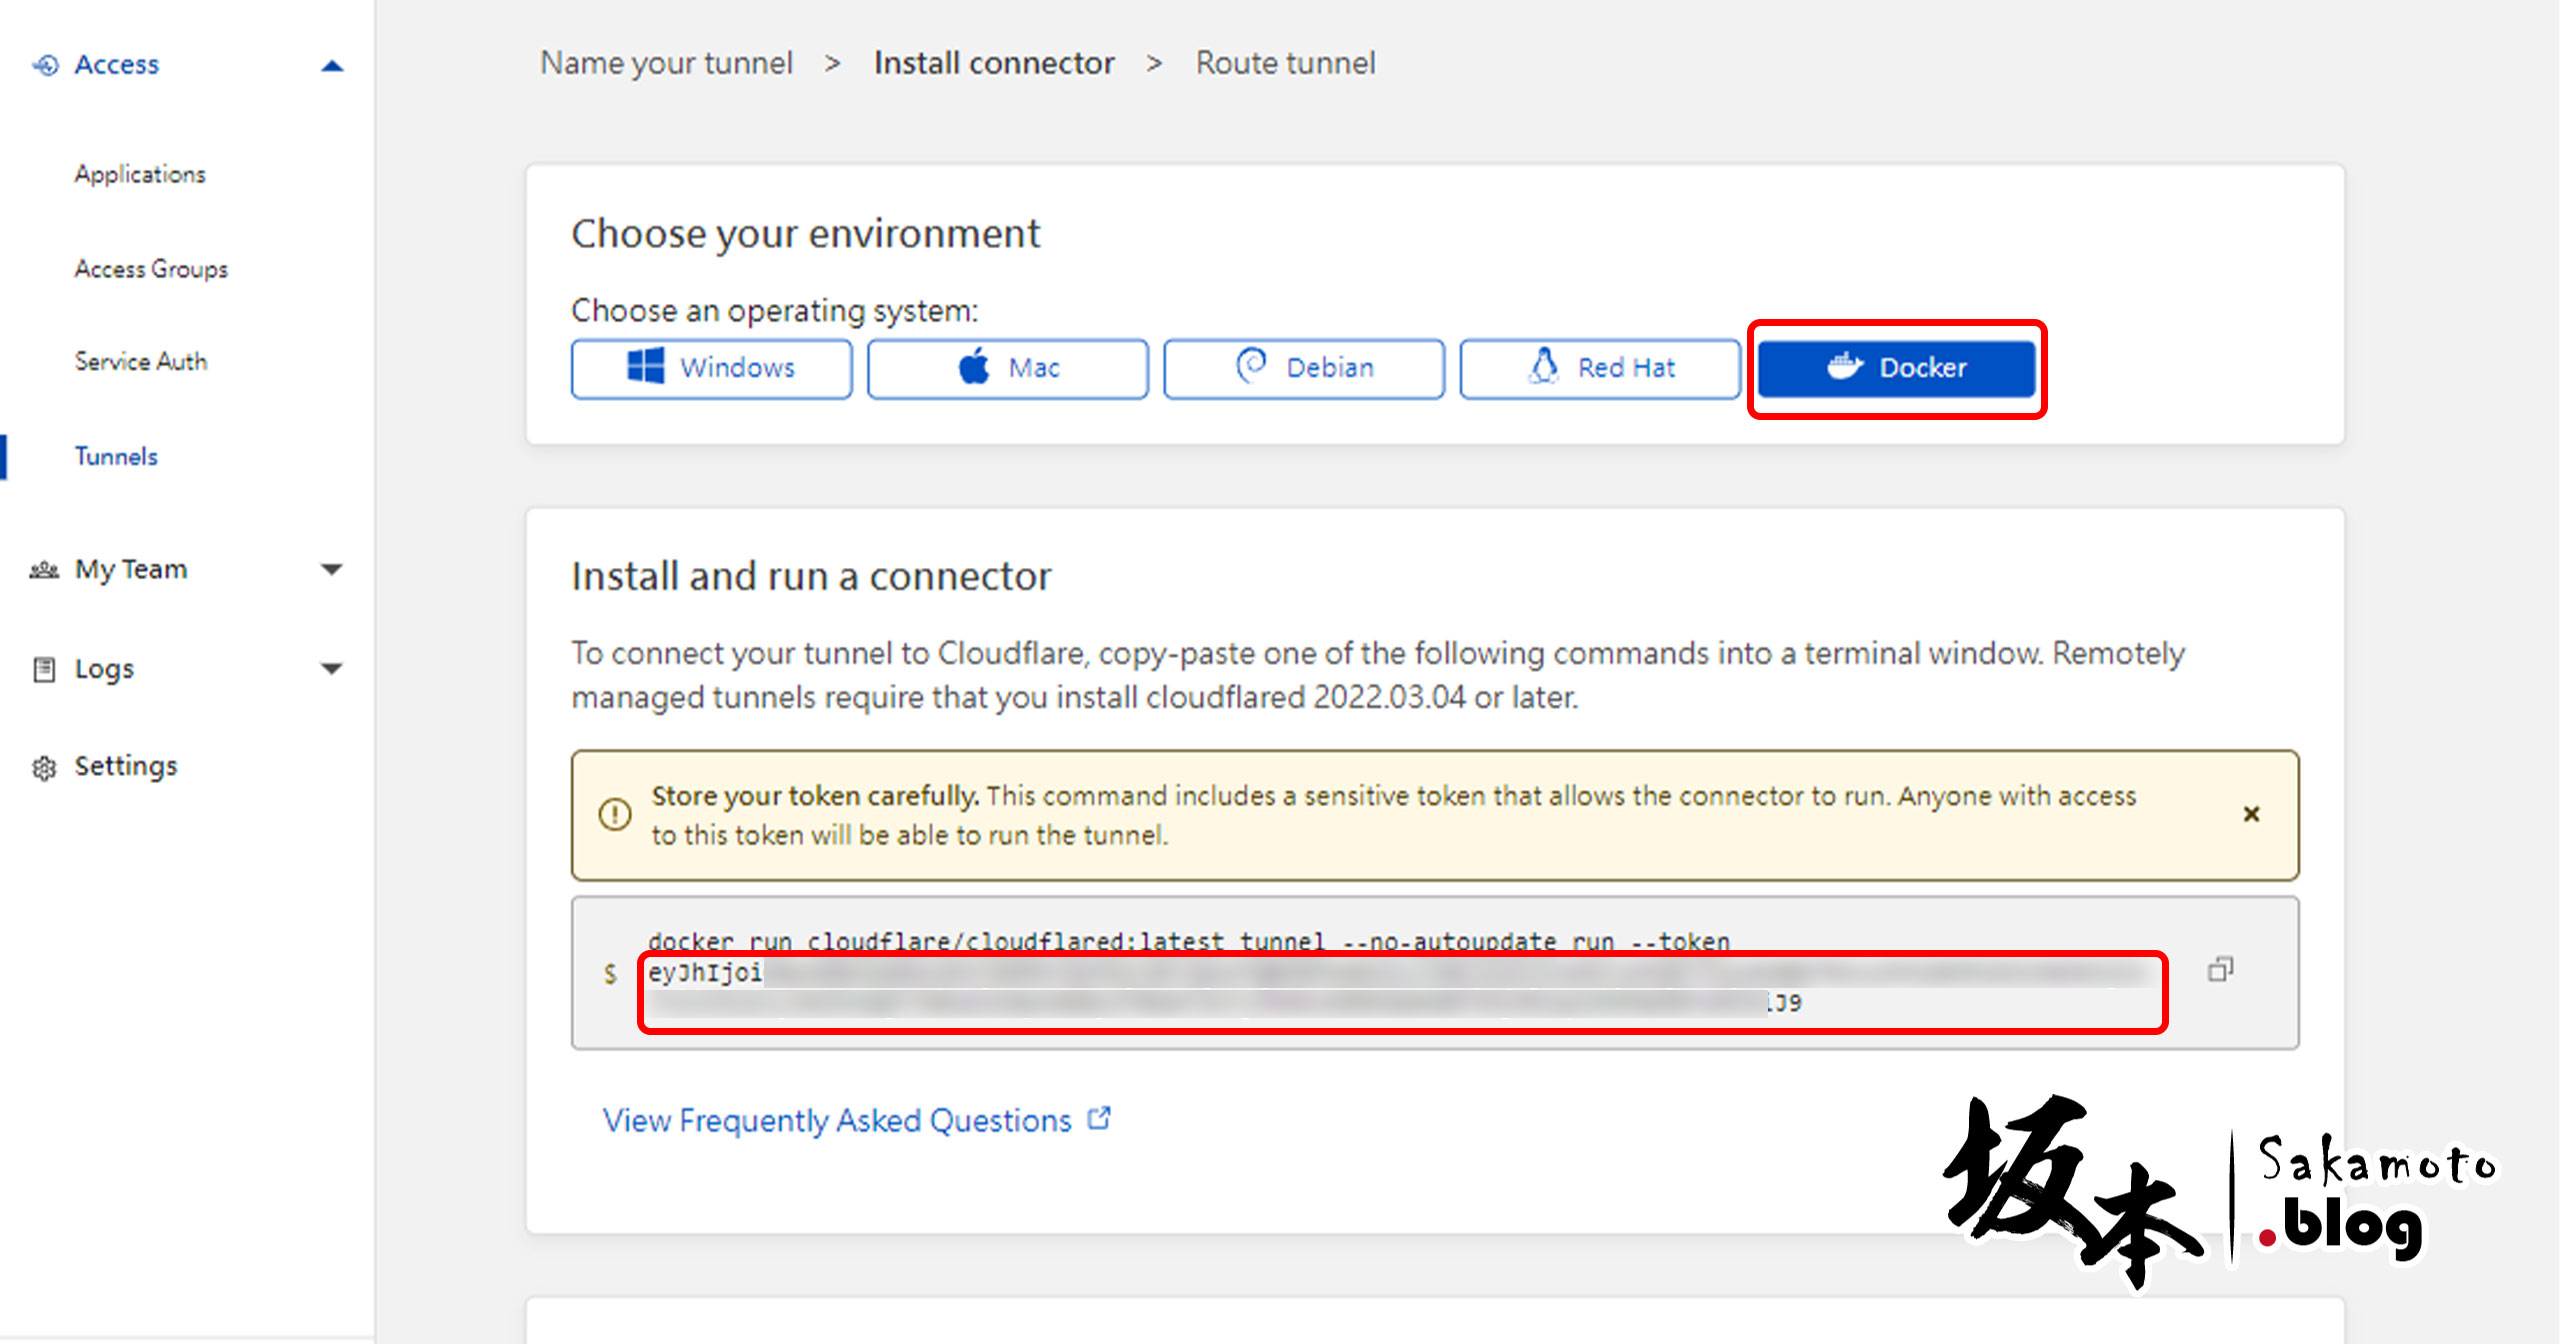The image size is (2560, 1344).
Task: Click the Settings gear icon
Action: pyautogui.click(x=44, y=767)
